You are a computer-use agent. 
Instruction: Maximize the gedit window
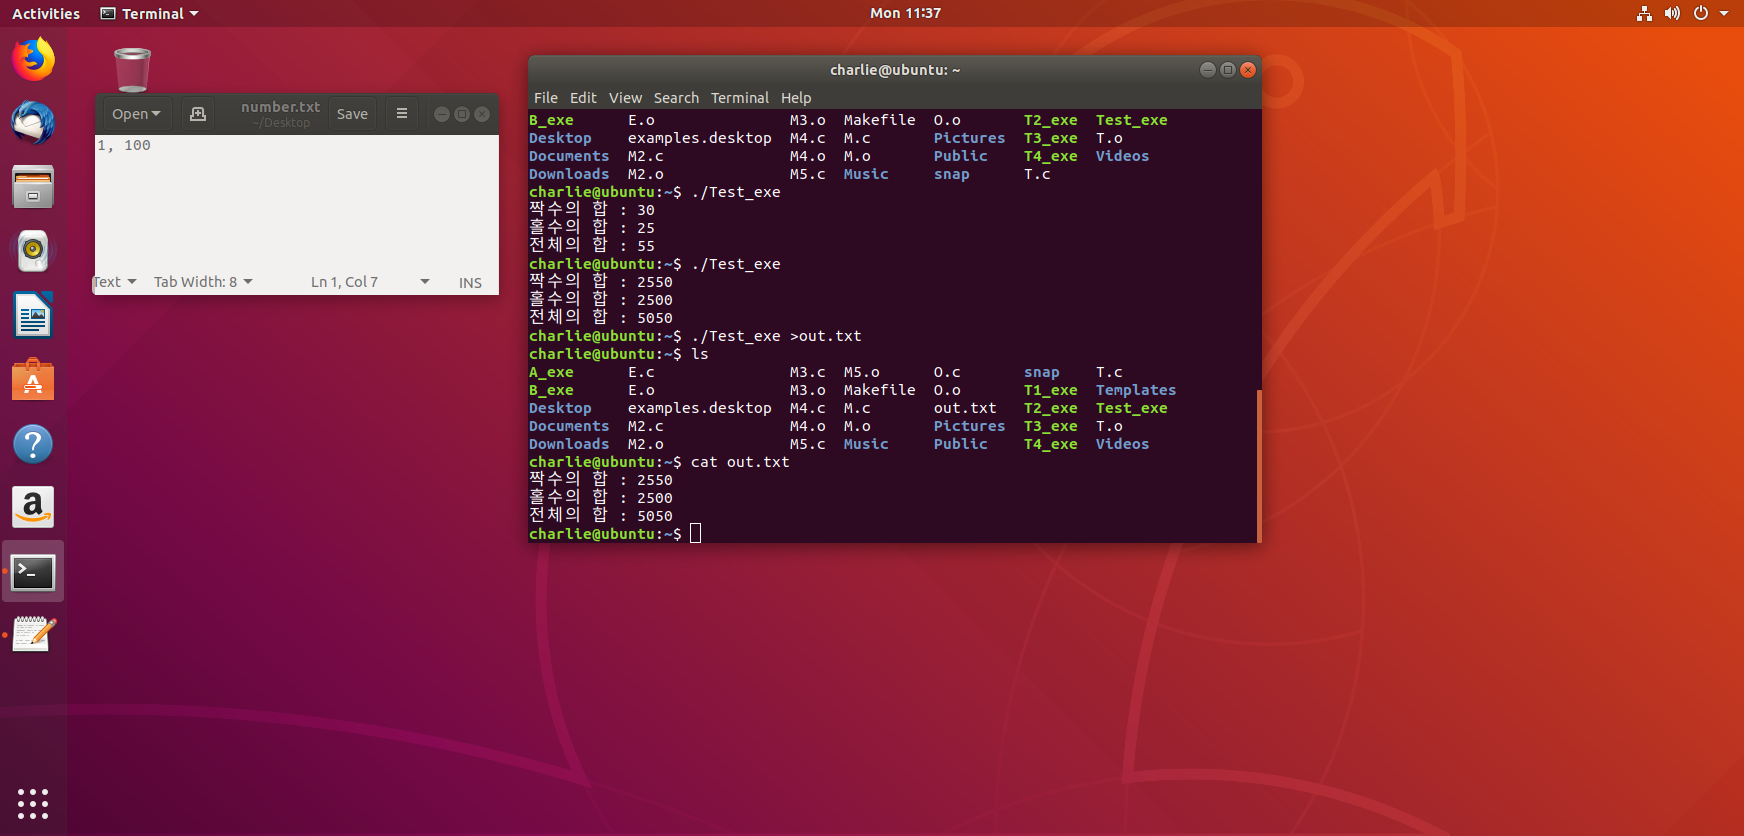tap(462, 114)
